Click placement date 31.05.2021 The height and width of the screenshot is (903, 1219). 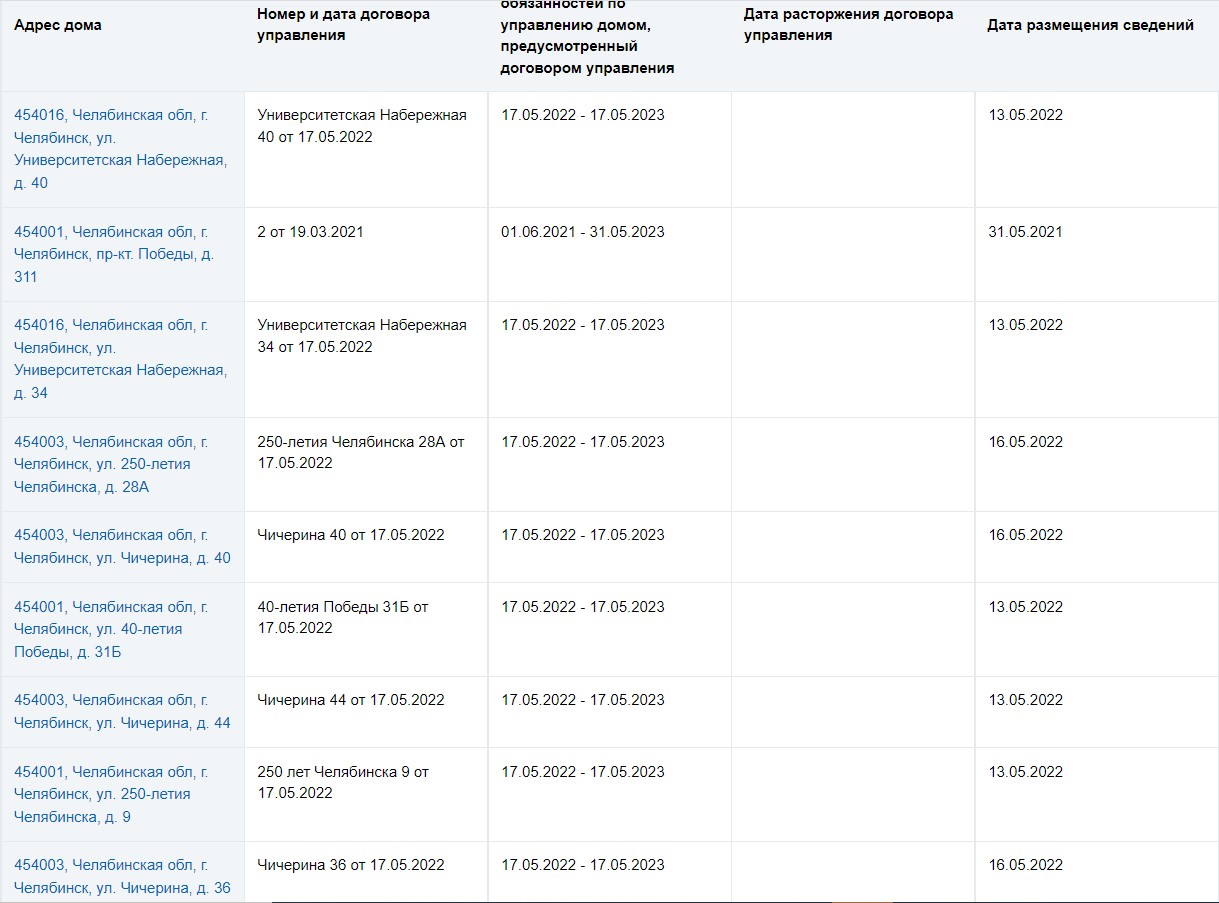tap(1026, 232)
